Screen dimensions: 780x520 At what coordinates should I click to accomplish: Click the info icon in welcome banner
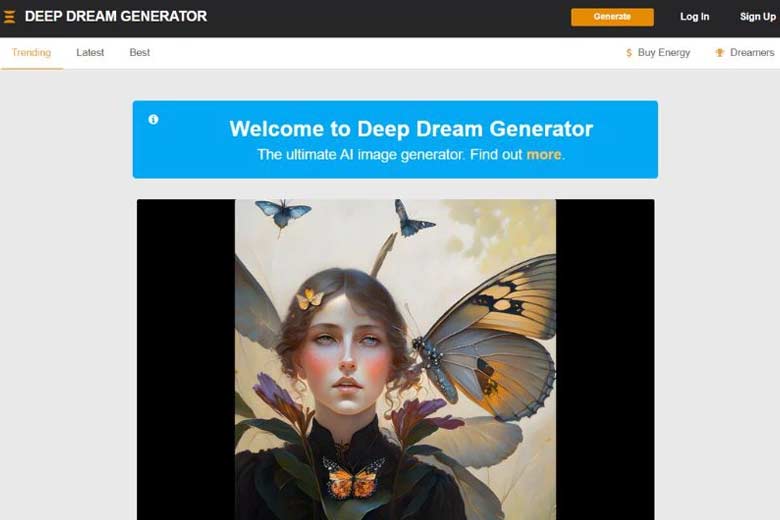coord(153,119)
